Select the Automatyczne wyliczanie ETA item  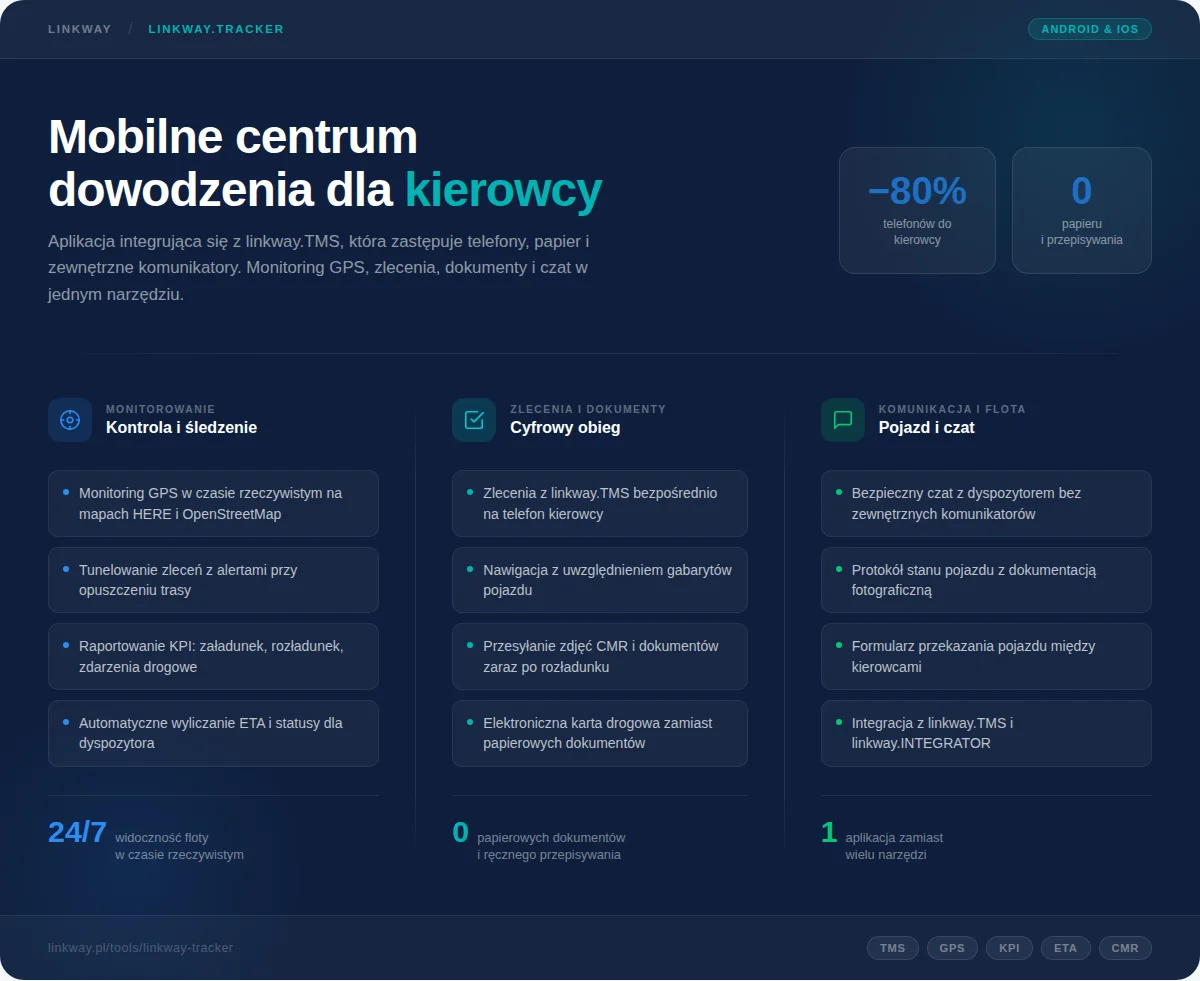(213, 733)
